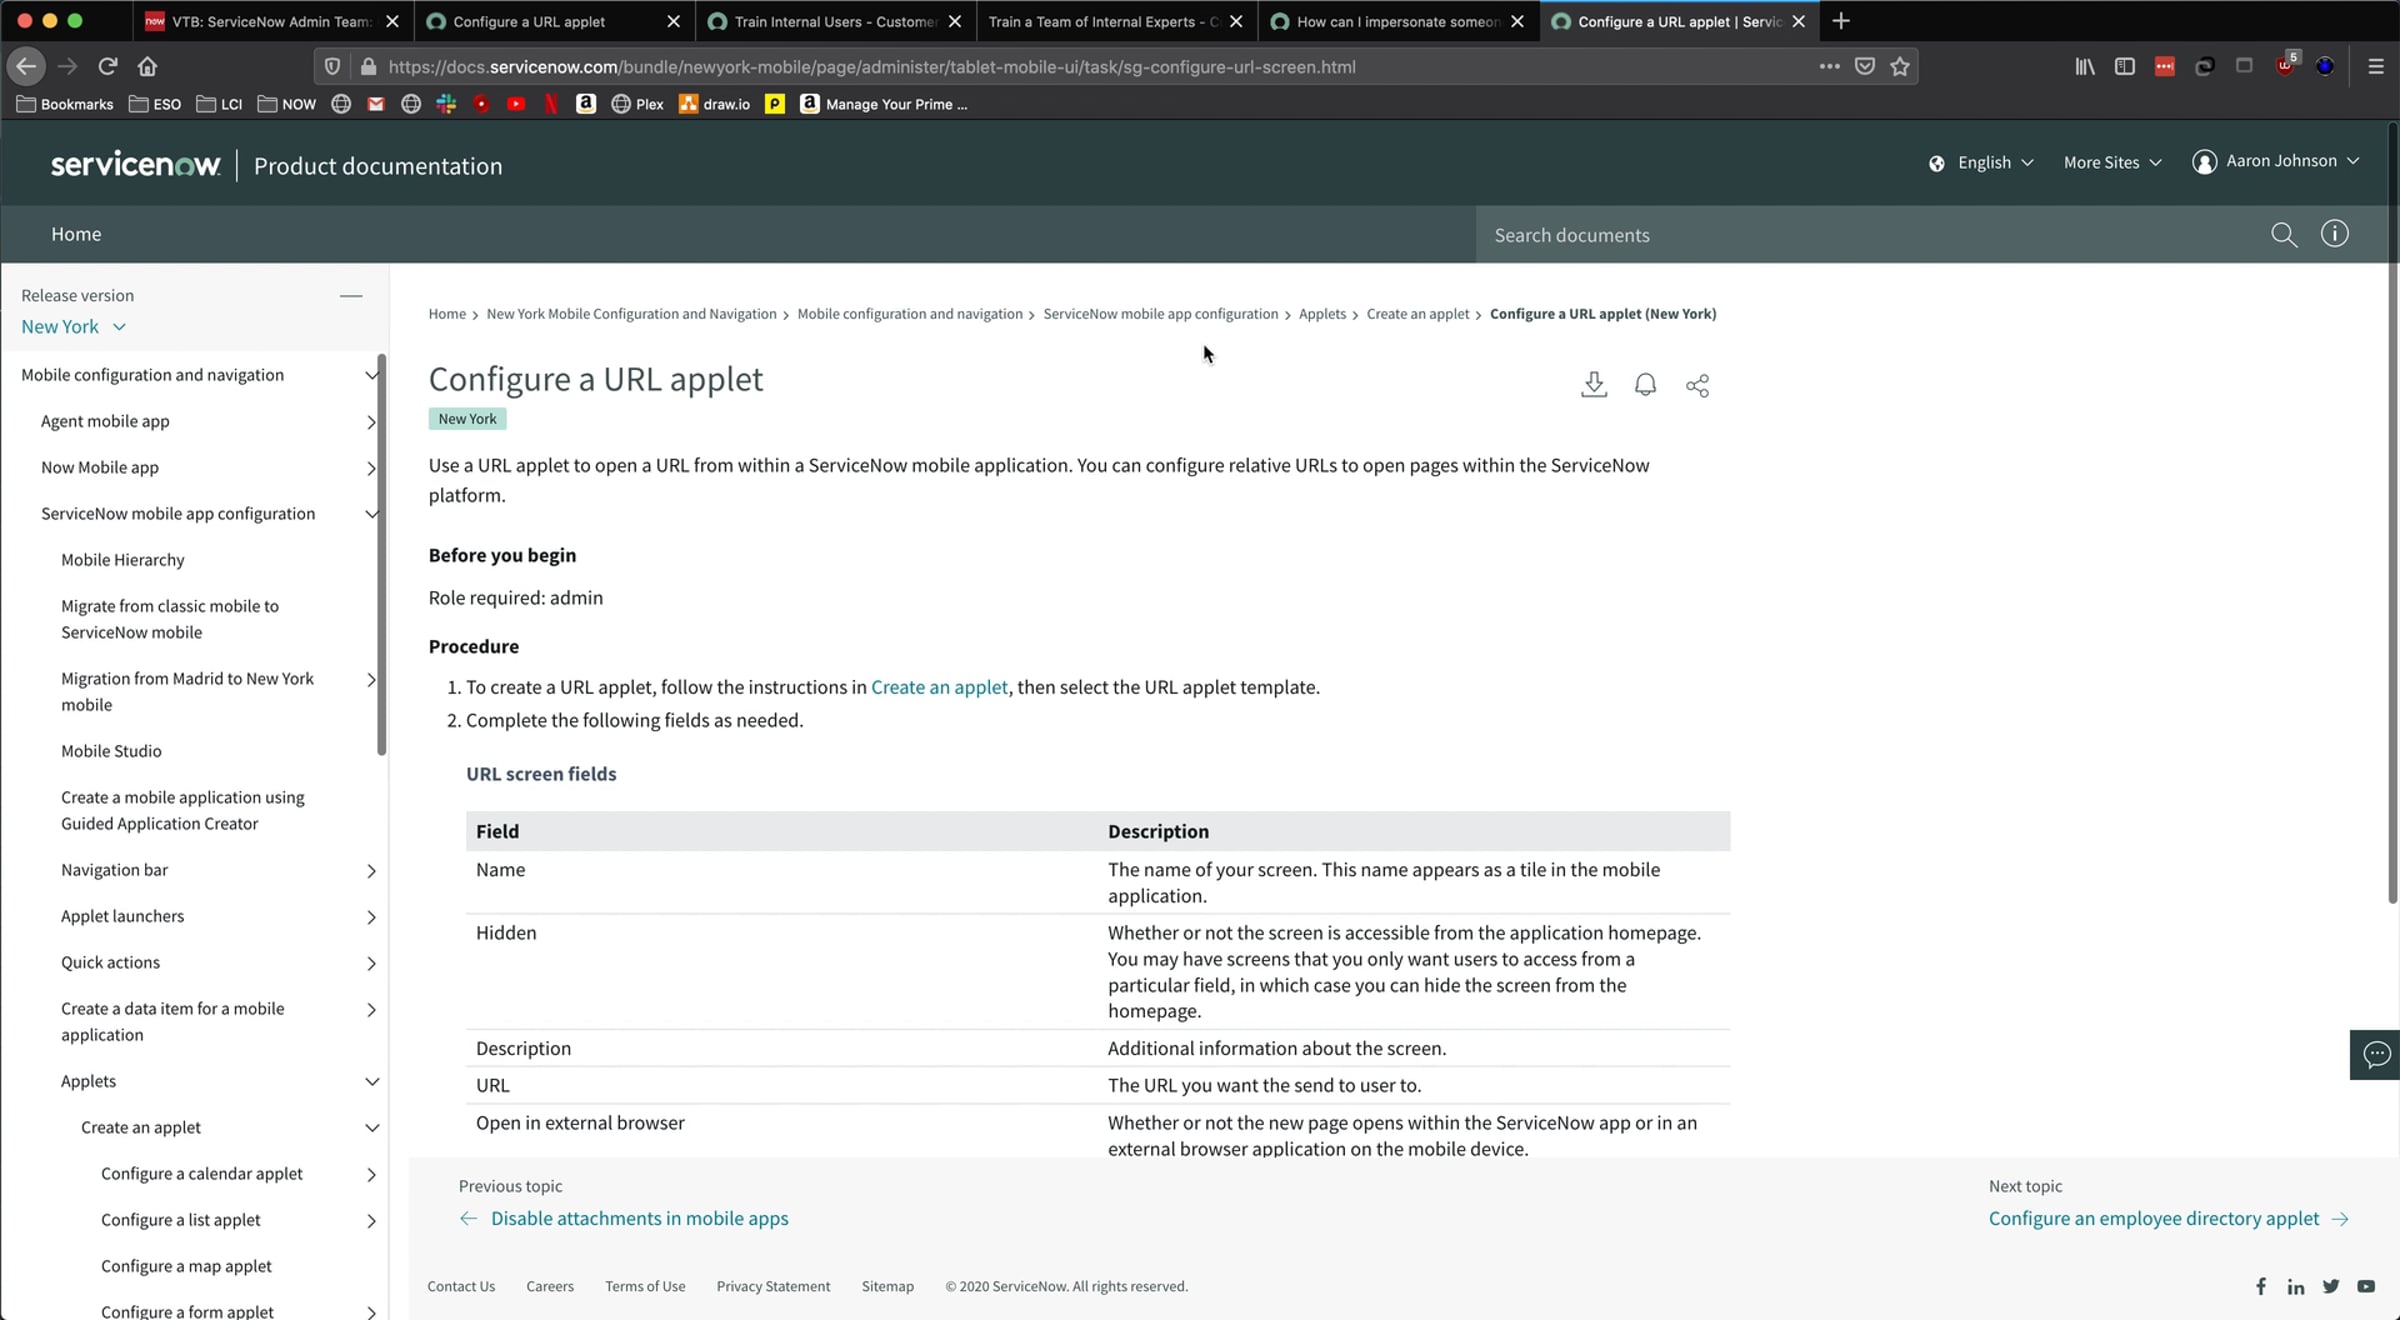Image resolution: width=2400 pixels, height=1320 pixels.
Task: Open page actions ellipsis menu
Action: (x=1829, y=66)
